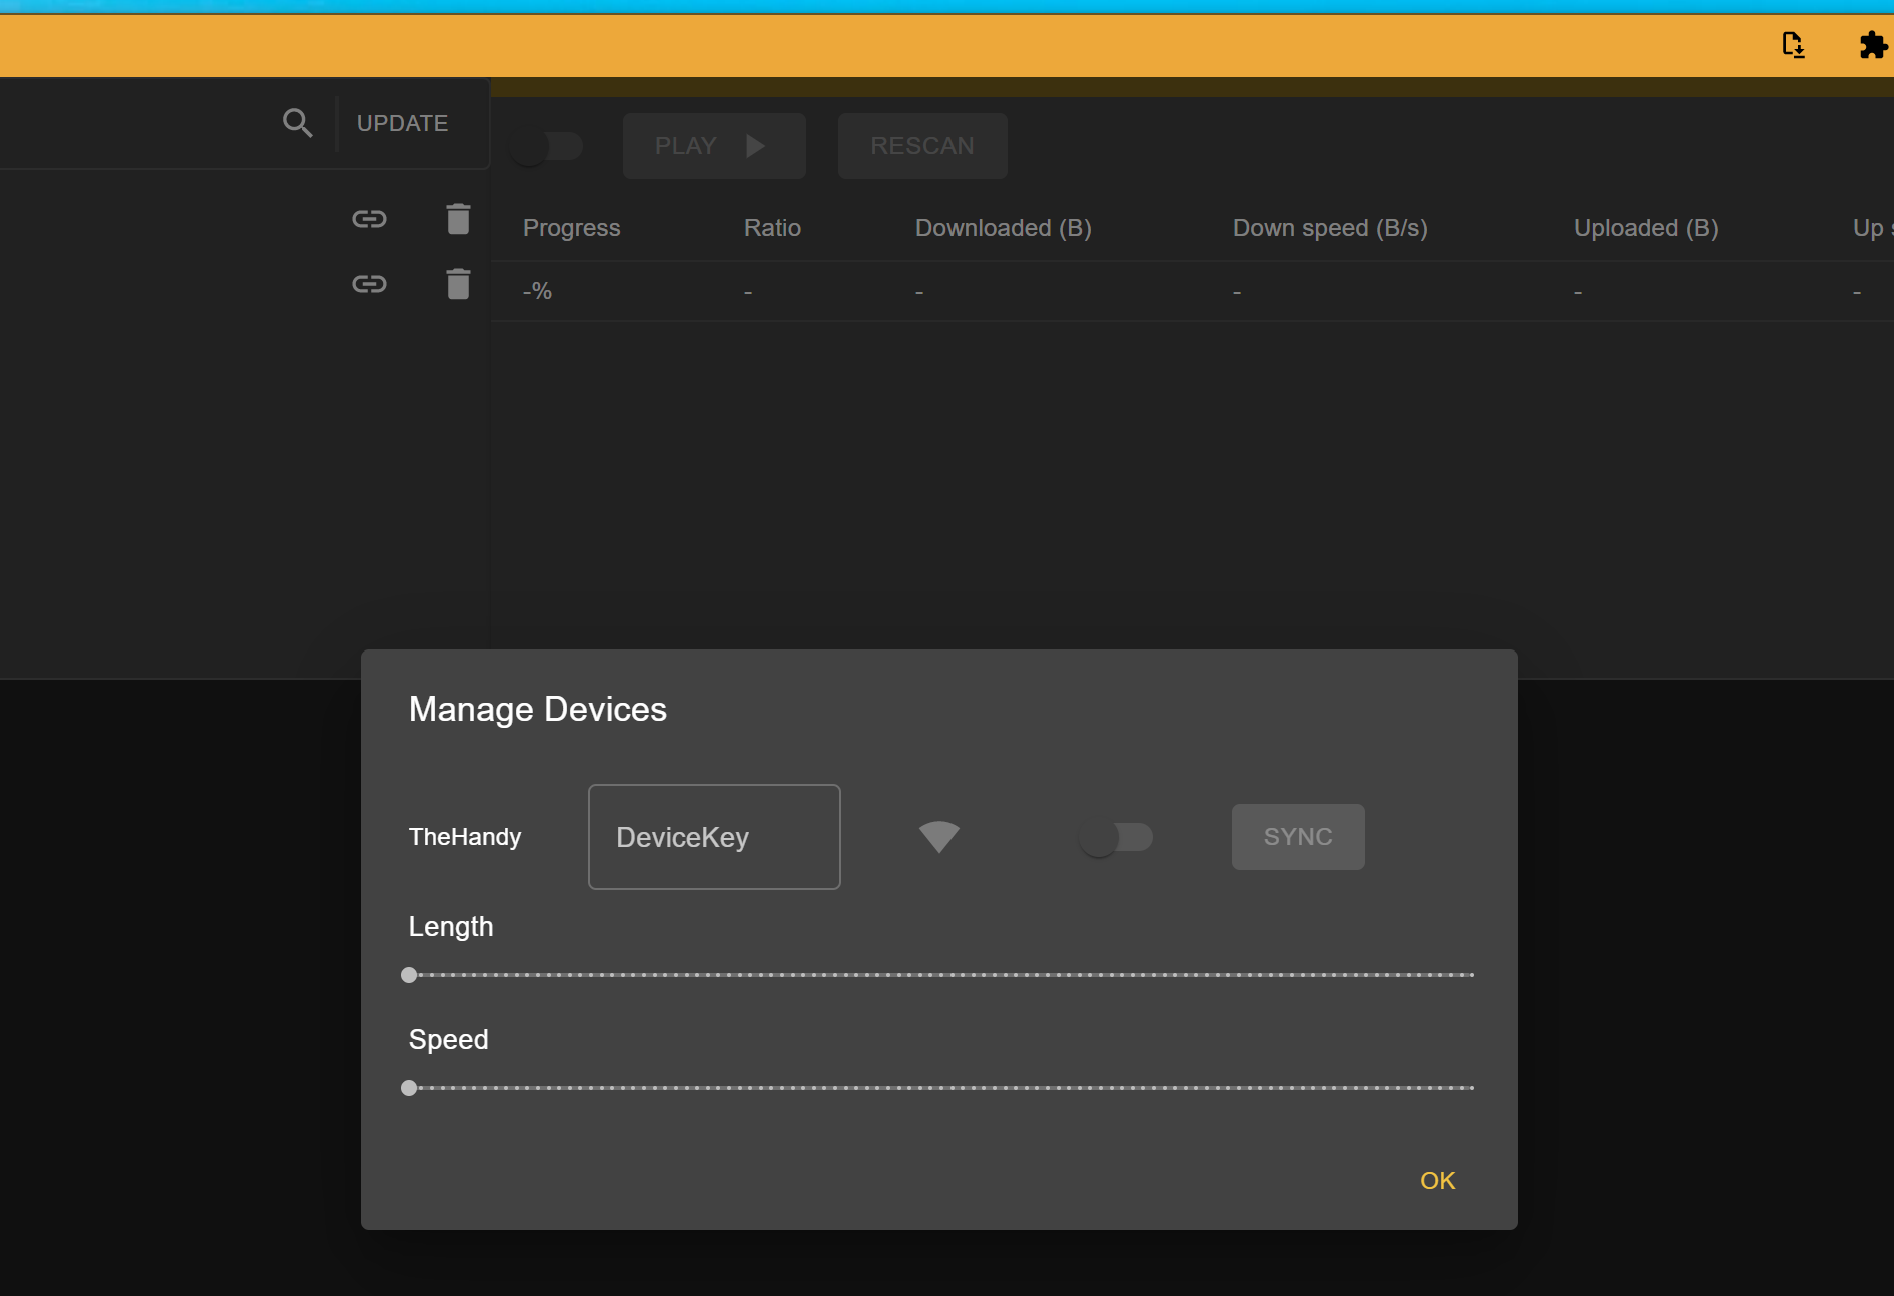Screen dimensions: 1894x1296
Task: Click the SYNC button
Action: pos(1298,837)
